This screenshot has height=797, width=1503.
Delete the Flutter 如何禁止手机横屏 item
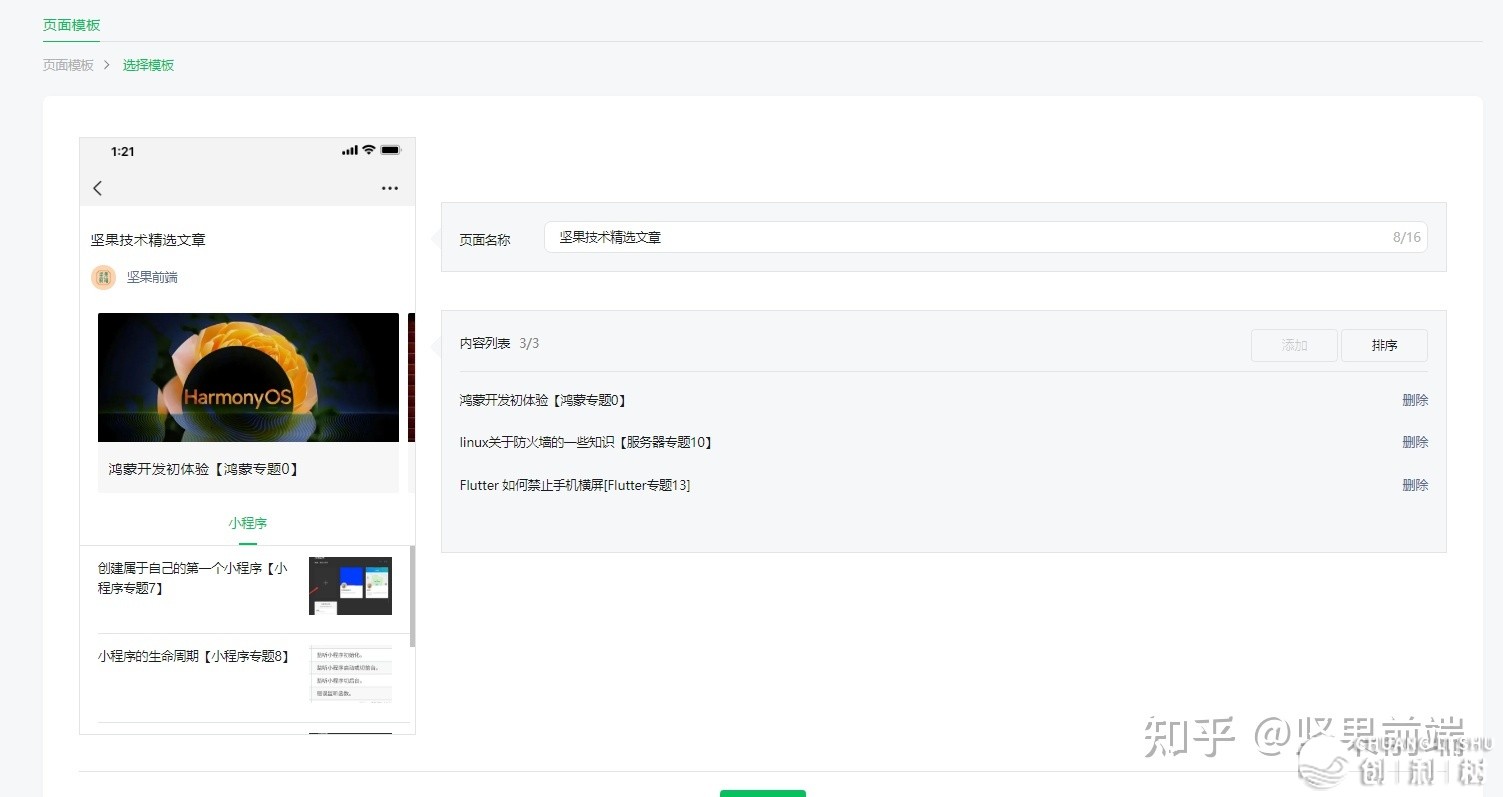1415,485
